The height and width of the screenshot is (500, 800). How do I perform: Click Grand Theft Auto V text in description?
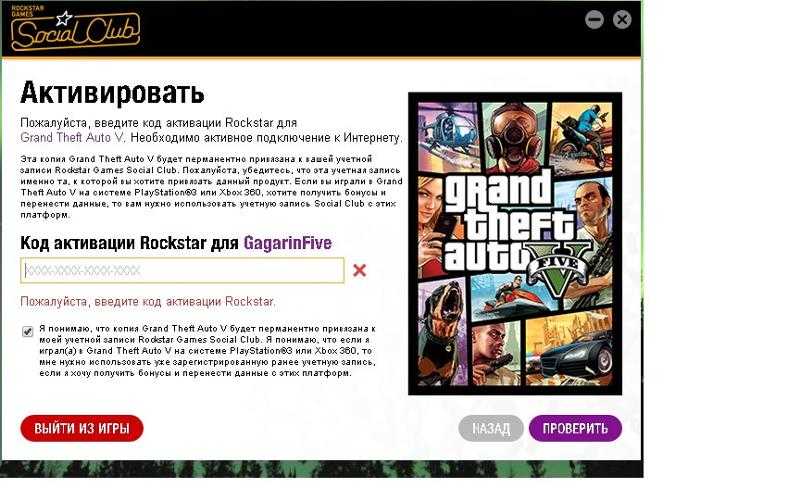click(x=72, y=138)
